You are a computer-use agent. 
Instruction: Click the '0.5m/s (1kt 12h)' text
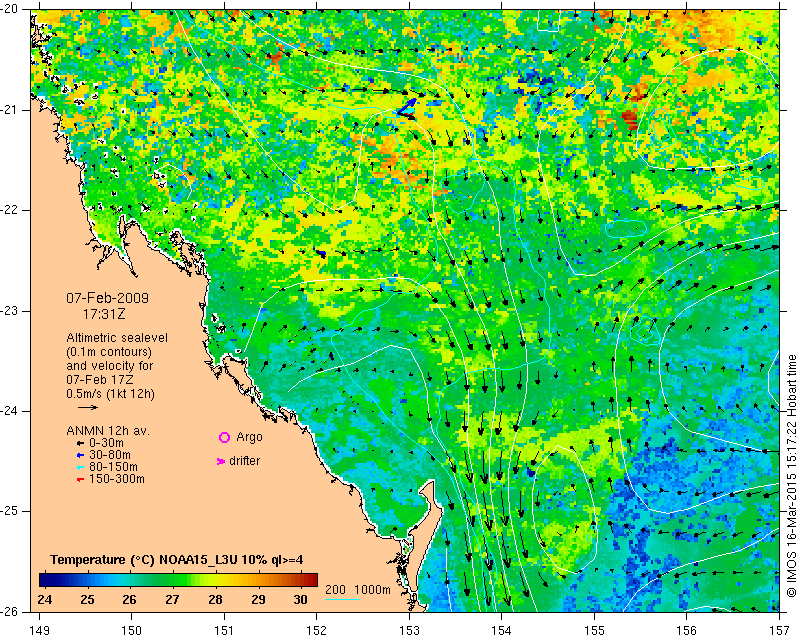110,394
